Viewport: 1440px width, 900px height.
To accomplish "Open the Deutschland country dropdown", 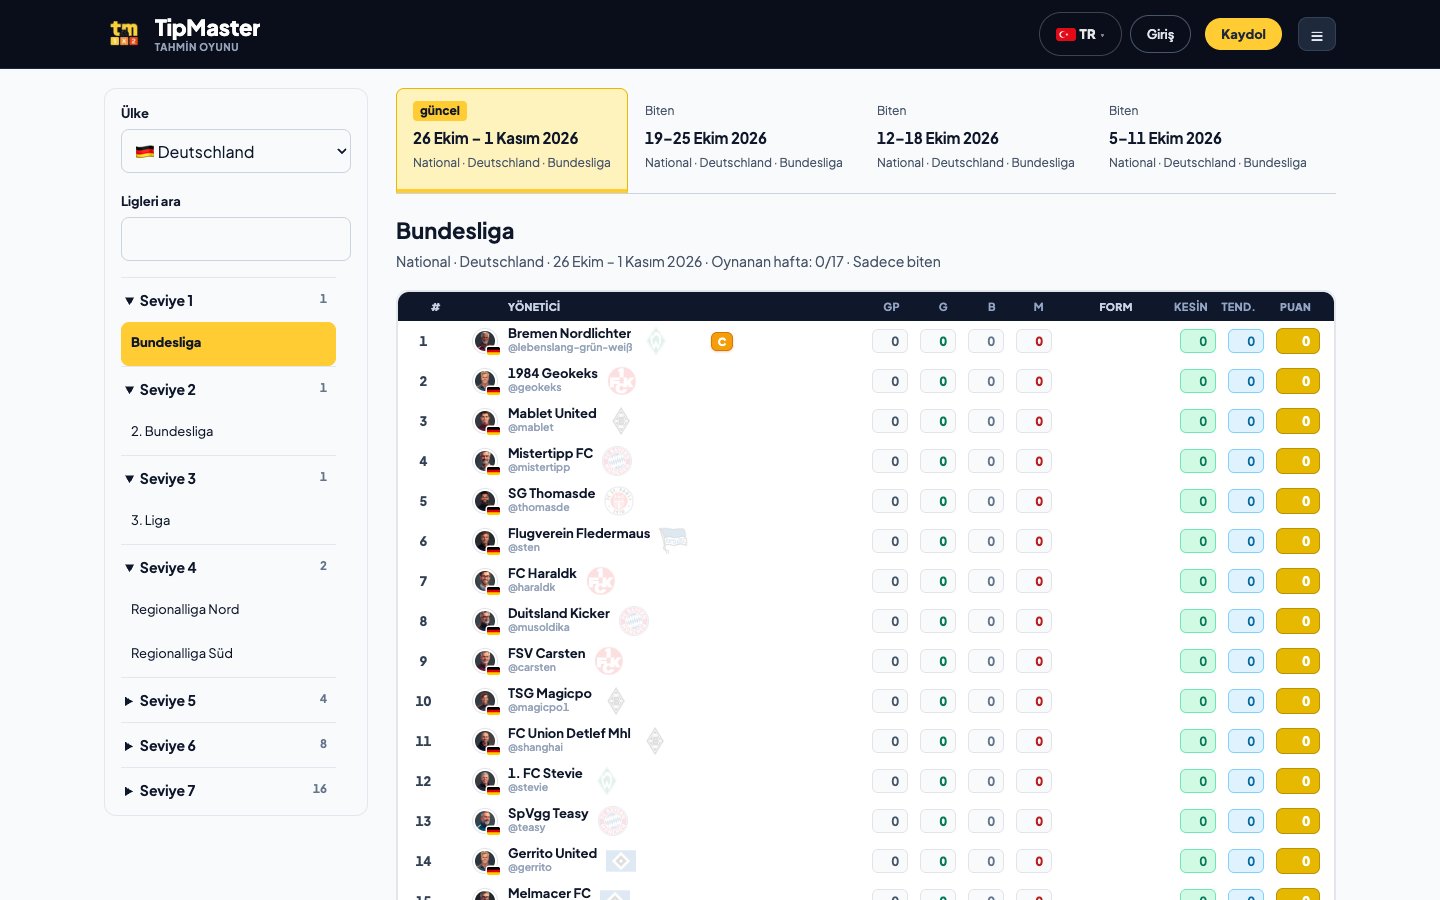I will tap(236, 151).
